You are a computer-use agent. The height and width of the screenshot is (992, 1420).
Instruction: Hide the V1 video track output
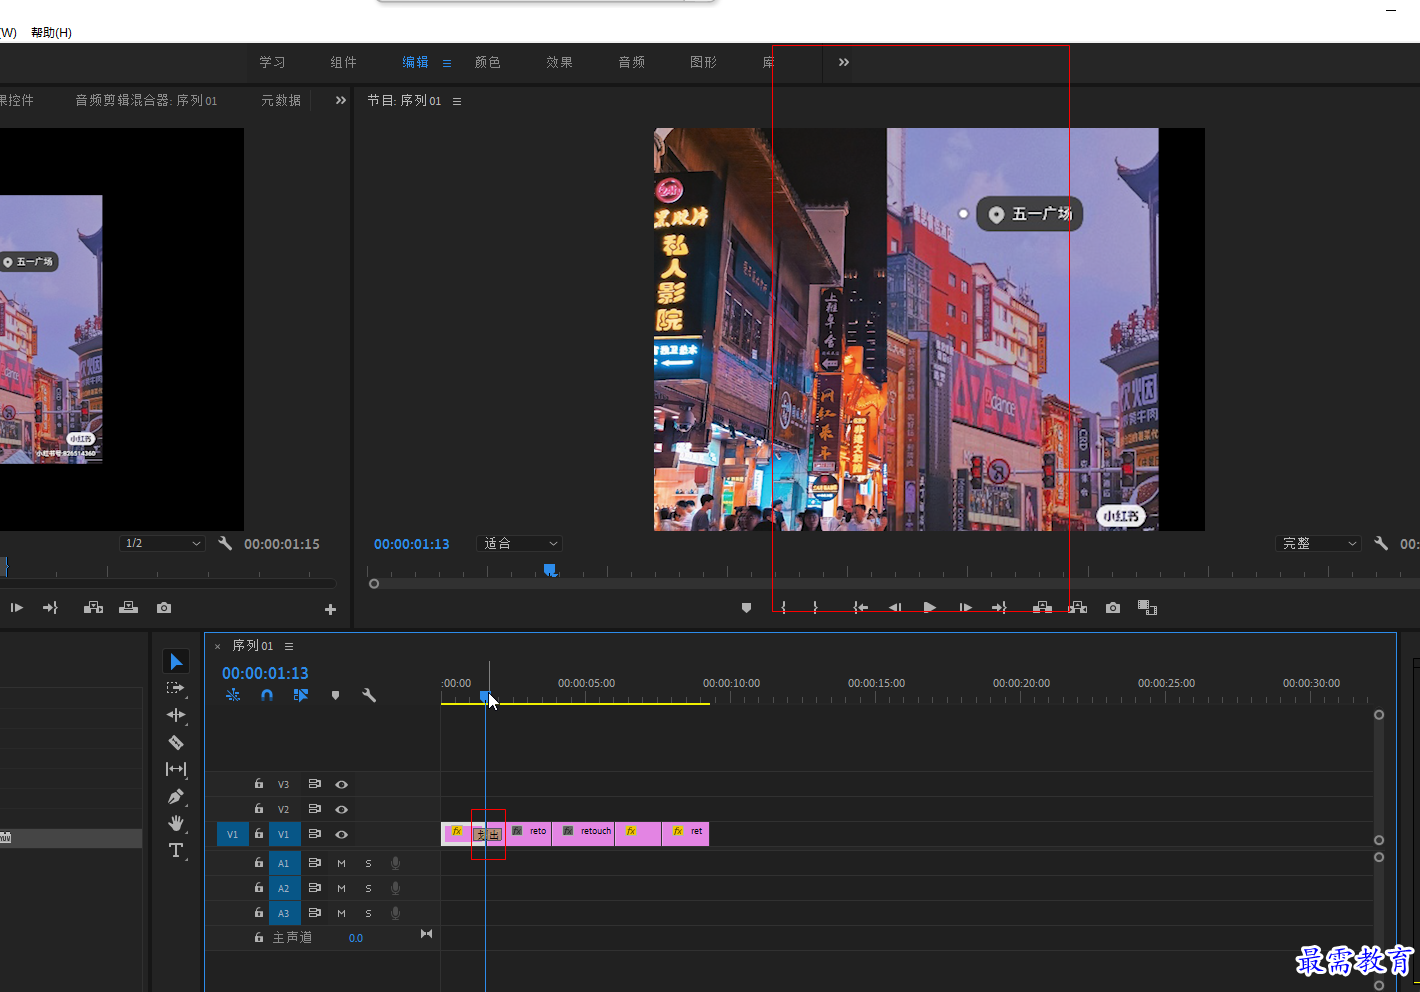[341, 834]
